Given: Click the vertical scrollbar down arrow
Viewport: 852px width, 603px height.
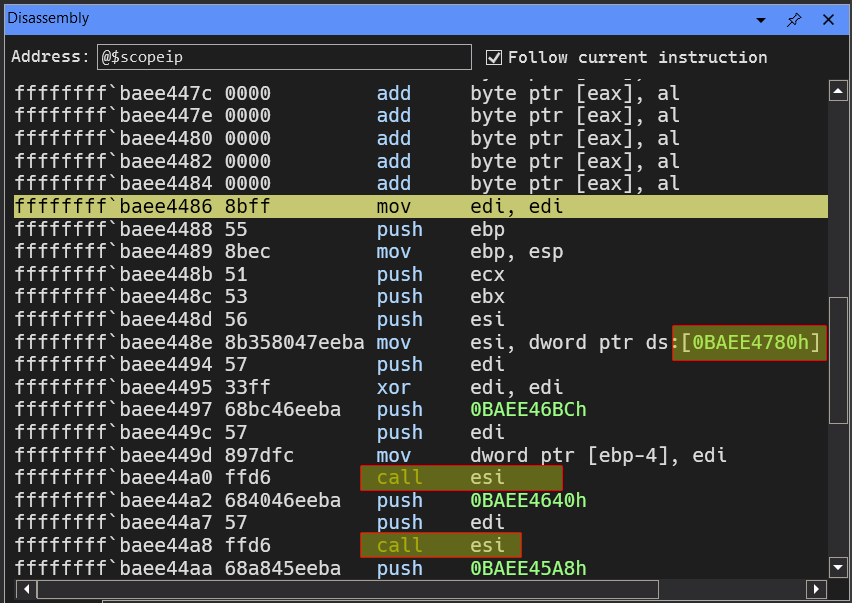Looking at the screenshot, I should pyautogui.click(x=839, y=567).
